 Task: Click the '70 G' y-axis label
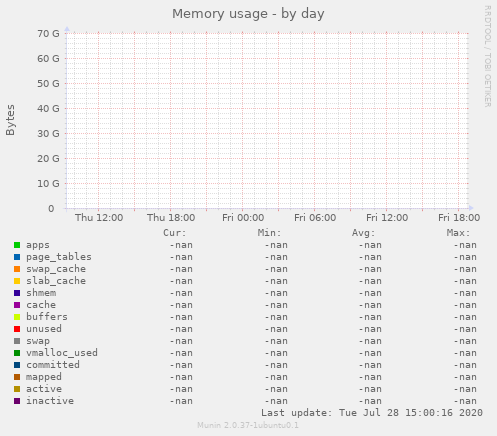pos(48,33)
